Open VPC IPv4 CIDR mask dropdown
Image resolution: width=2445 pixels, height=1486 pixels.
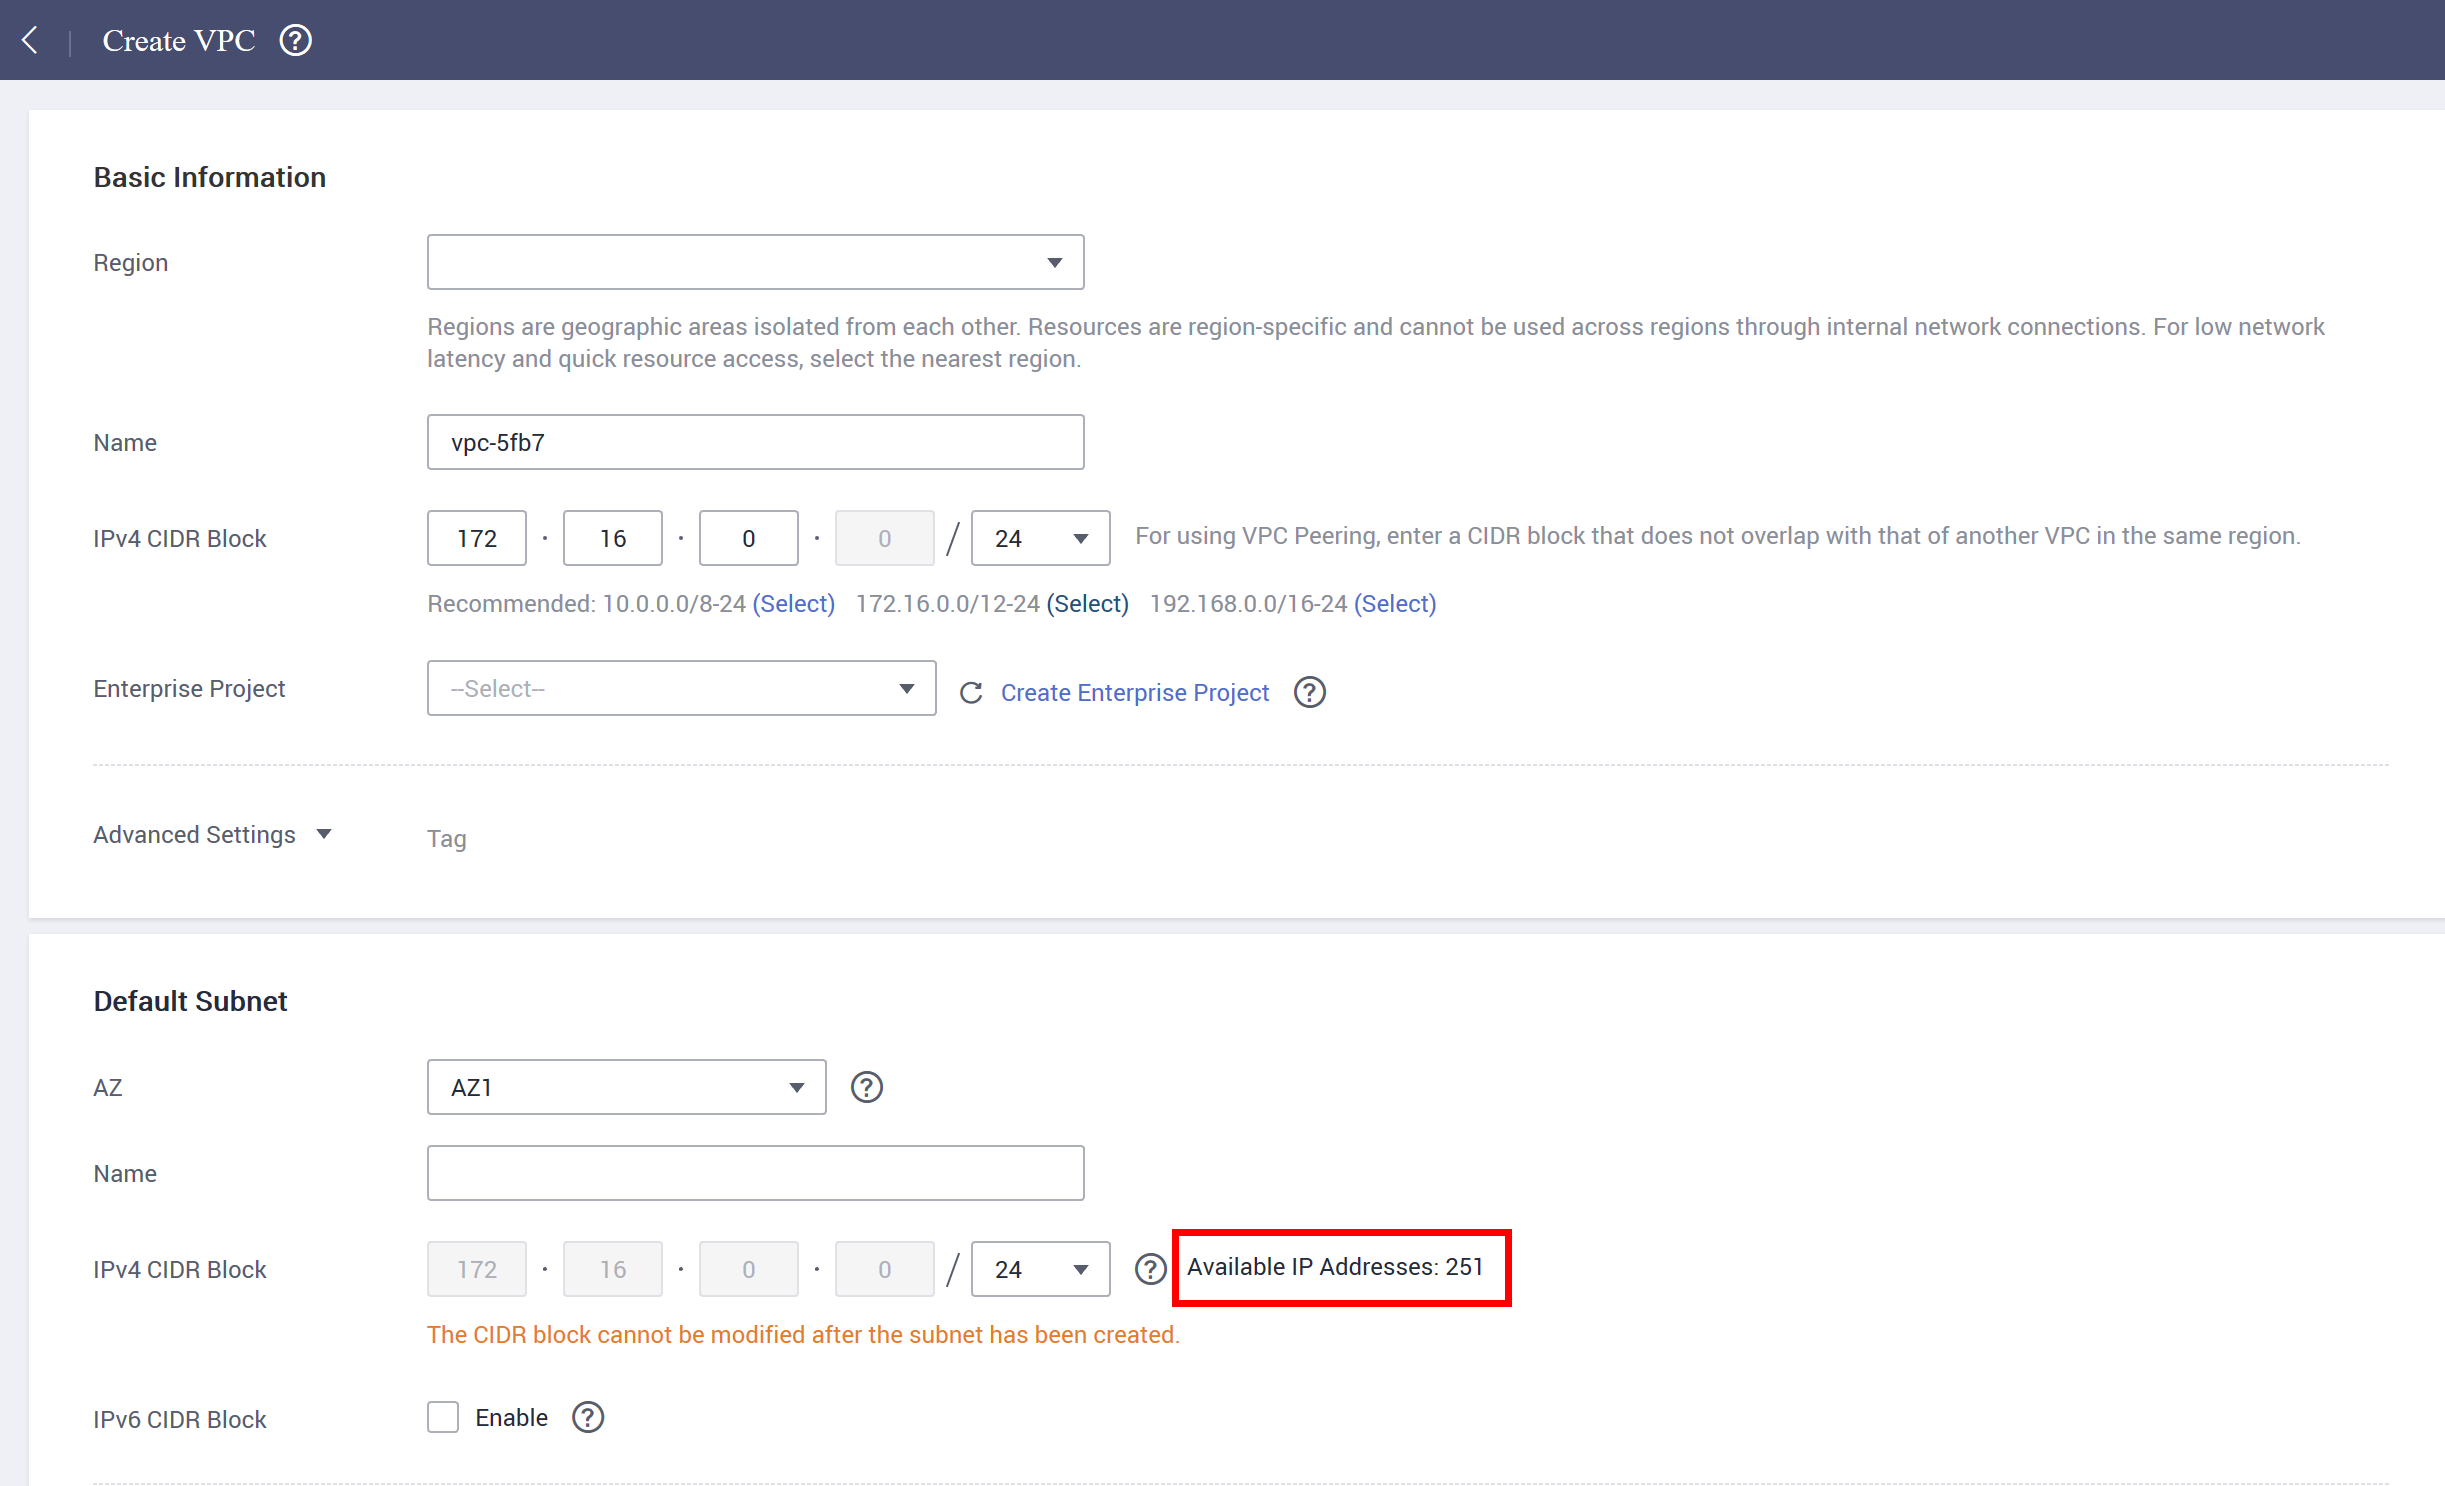(1040, 538)
